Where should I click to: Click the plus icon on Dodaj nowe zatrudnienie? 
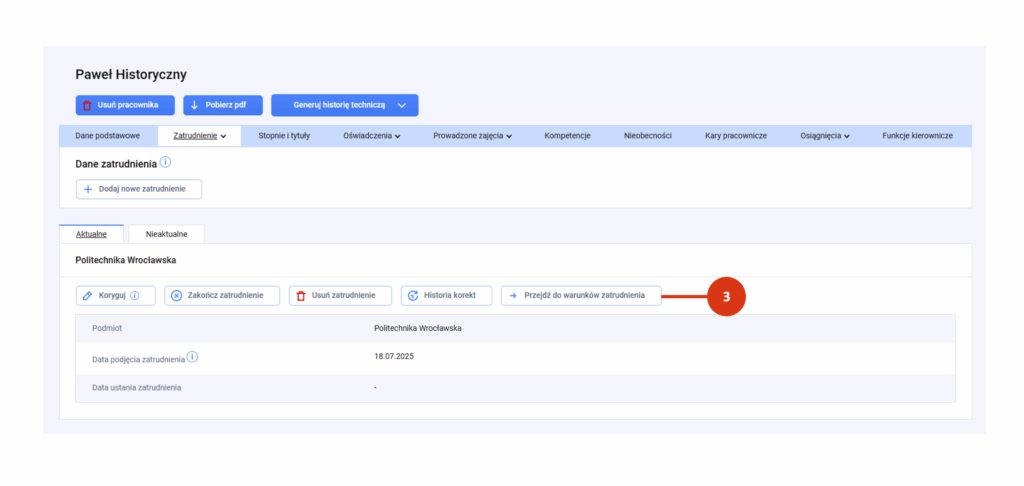click(x=88, y=189)
